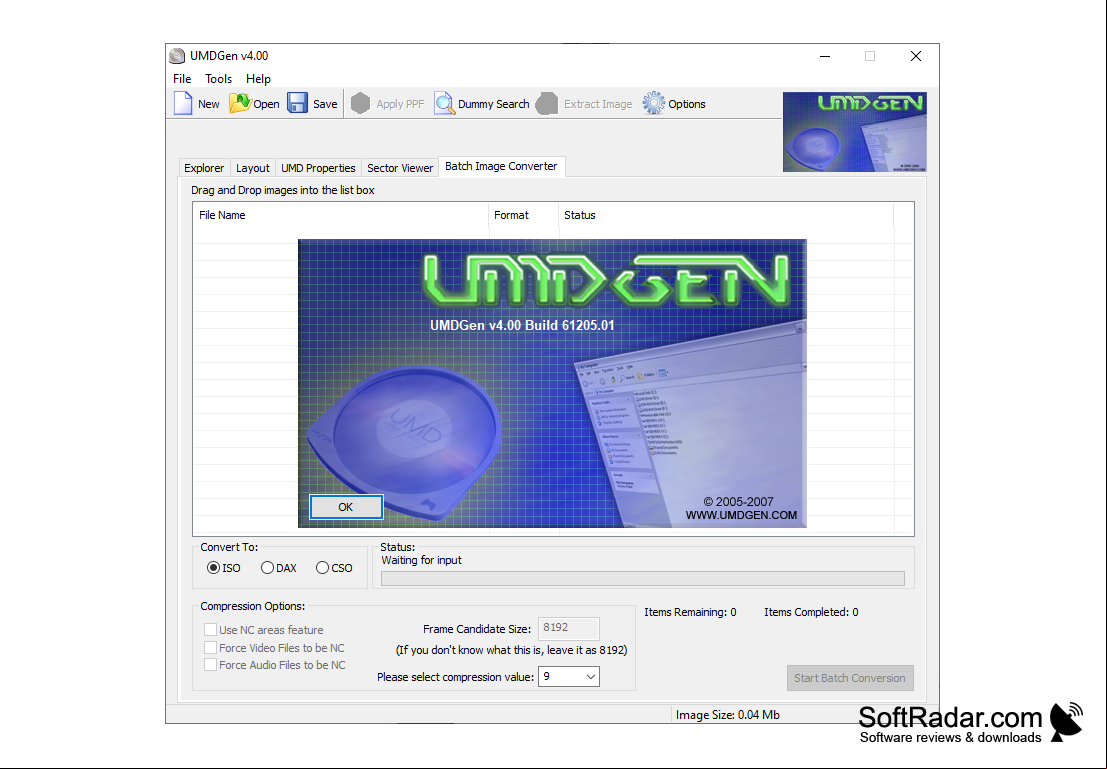
Task: Click the Apply PPF icon
Action: tap(361, 103)
